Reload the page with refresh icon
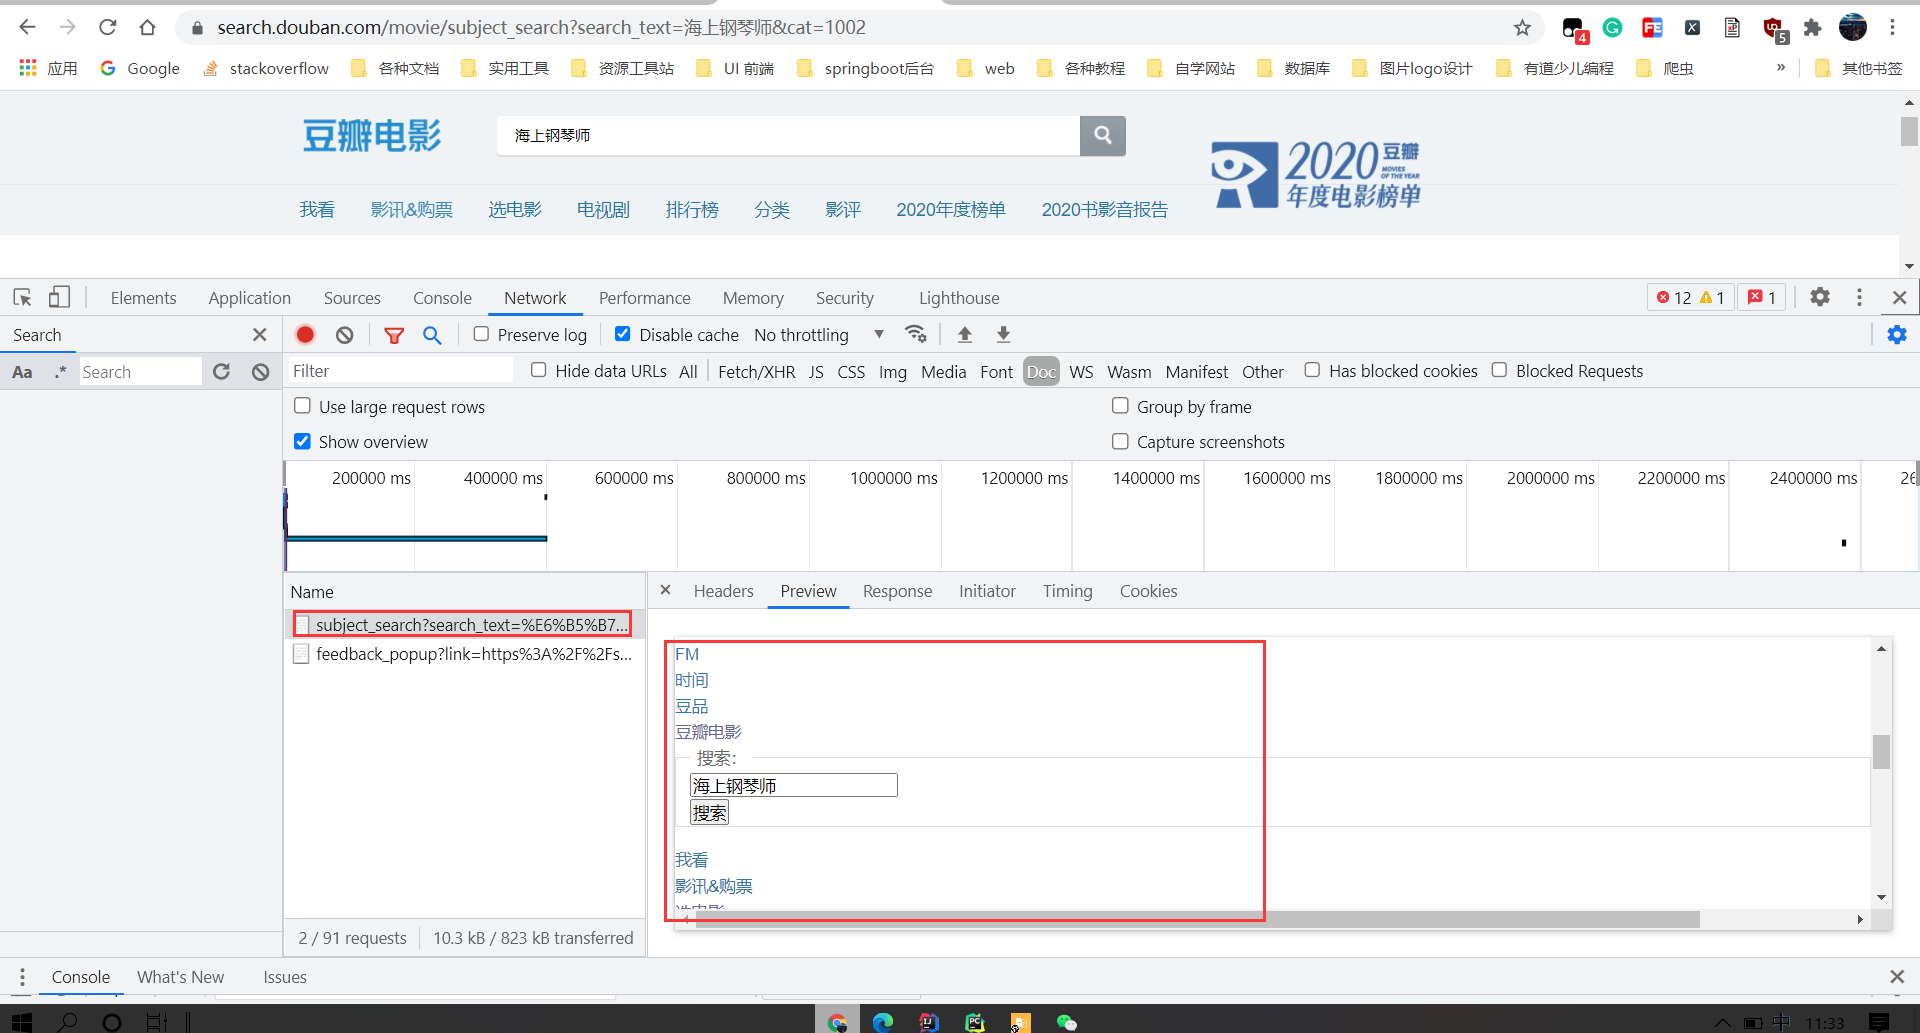This screenshot has height=1033, width=1920. [x=108, y=27]
